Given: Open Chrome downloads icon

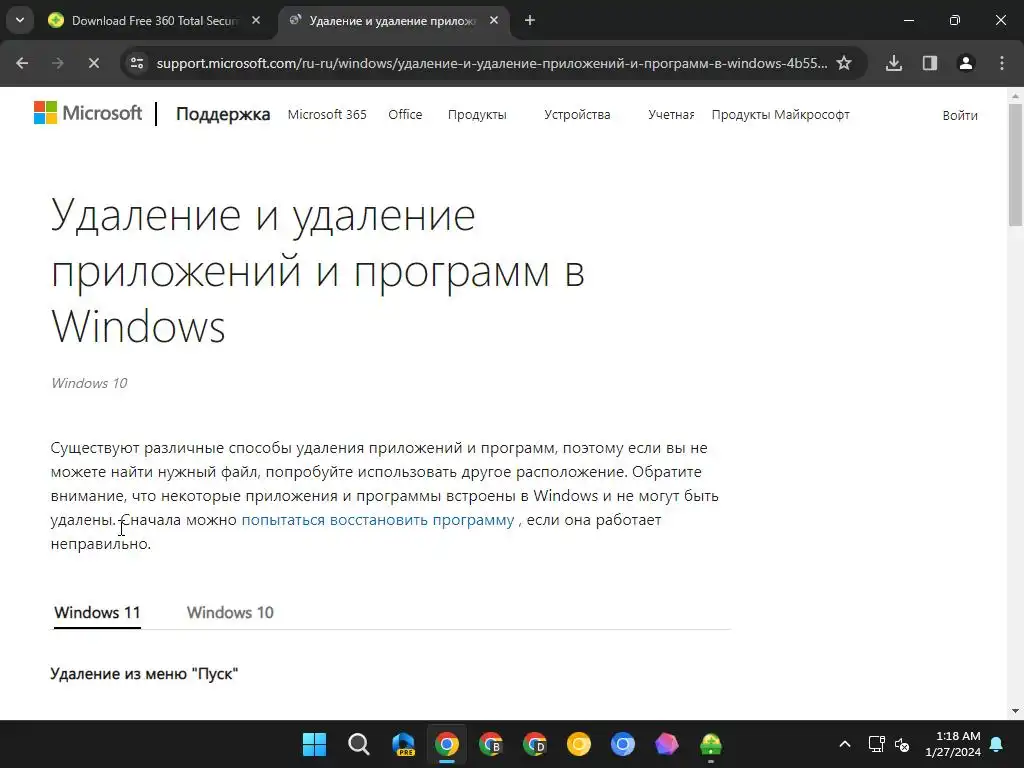Looking at the screenshot, I should click(x=894, y=63).
